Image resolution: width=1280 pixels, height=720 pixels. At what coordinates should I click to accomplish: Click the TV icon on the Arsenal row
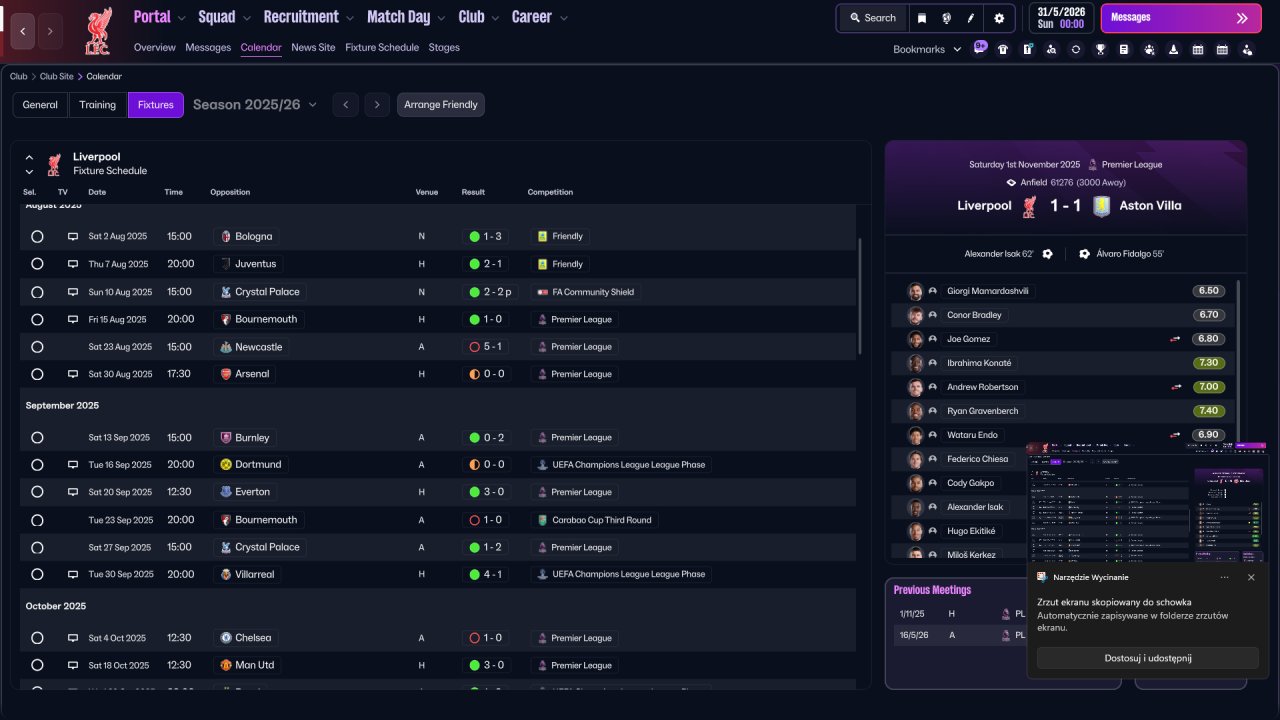73,374
